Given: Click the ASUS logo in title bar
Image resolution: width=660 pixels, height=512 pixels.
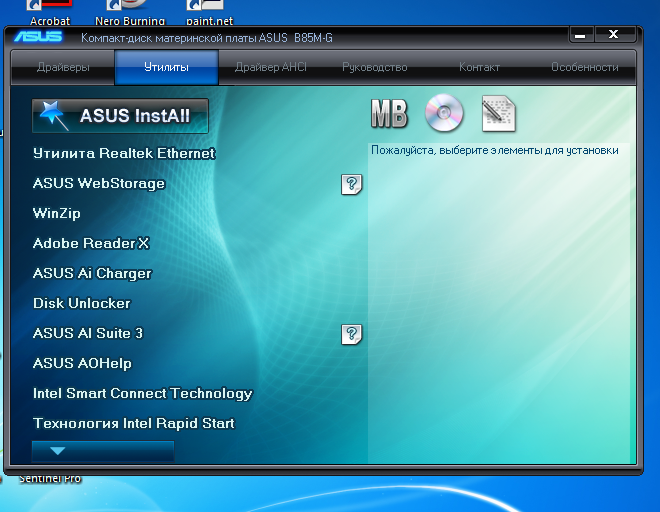Looking at the screenshot, I should click(38, 37).
